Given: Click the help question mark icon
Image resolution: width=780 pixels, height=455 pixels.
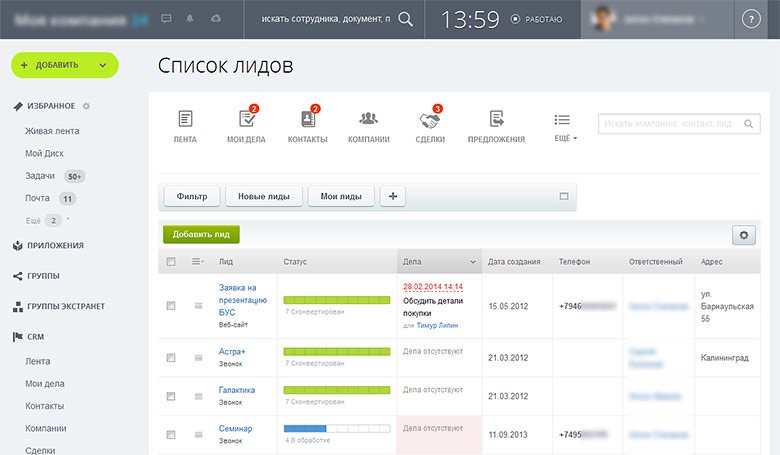Looking at the screenshot, I should 752,19.
